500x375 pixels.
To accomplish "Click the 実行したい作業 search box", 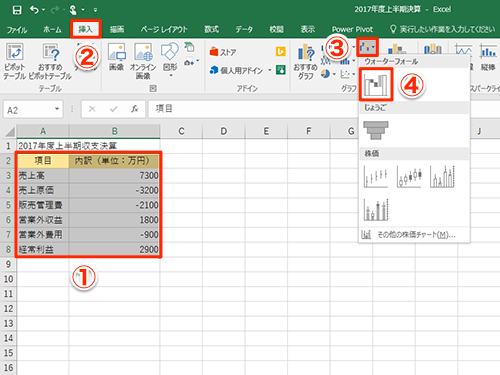I will click(443, 29).
